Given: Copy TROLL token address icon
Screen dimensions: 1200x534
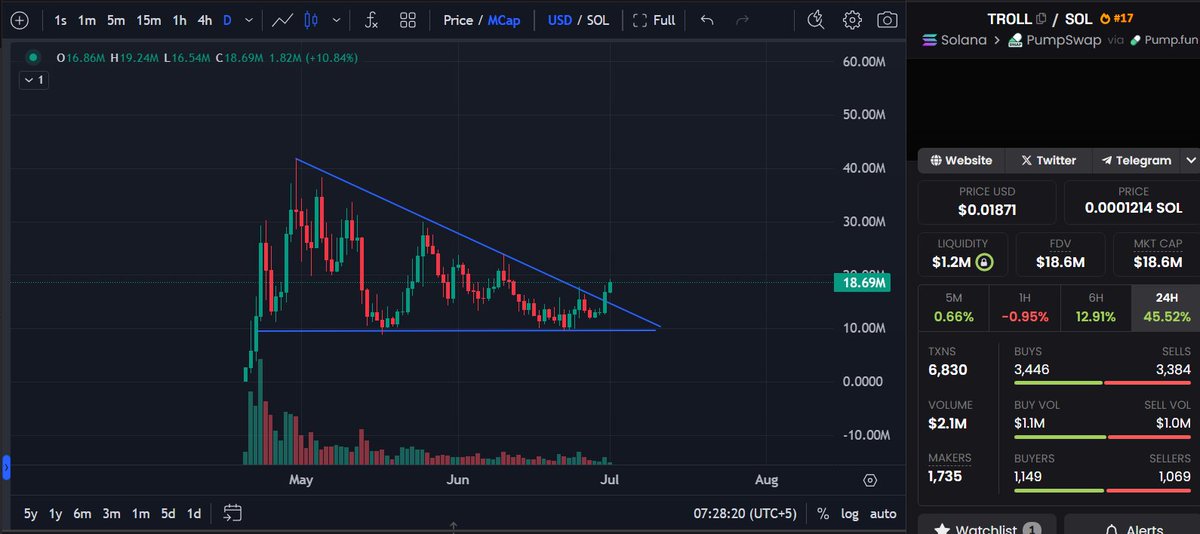Looking at the screenshot, I should pyautogui.click(x=1041, y=18).
